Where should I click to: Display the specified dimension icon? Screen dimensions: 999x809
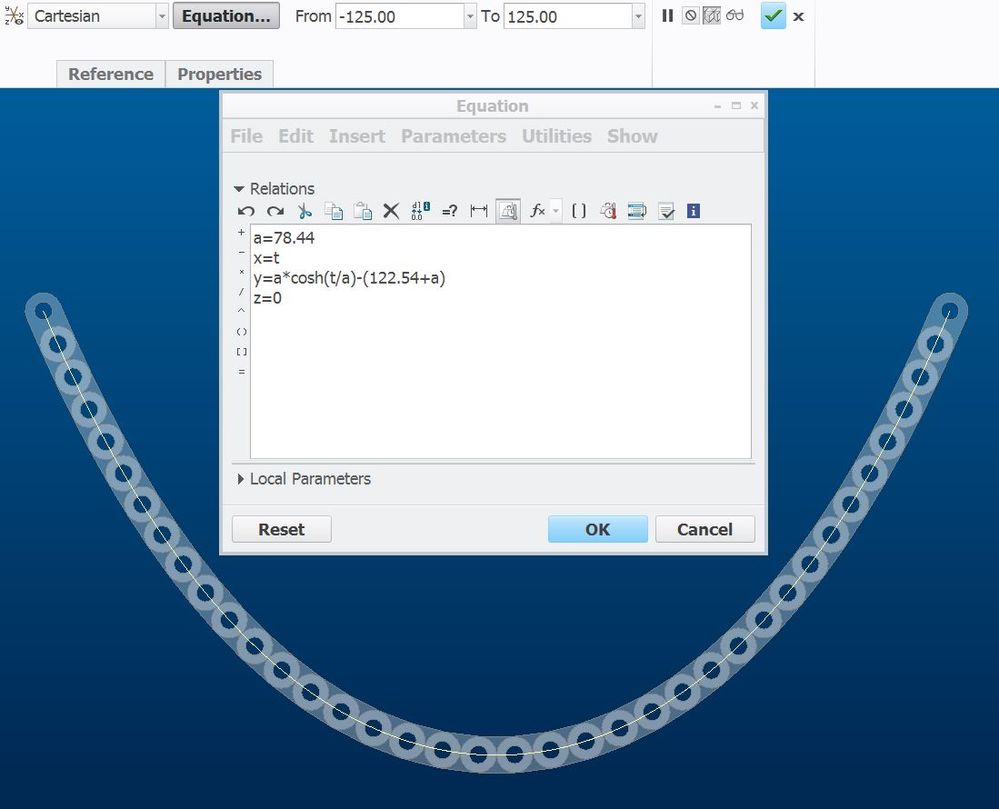(478, 211)
